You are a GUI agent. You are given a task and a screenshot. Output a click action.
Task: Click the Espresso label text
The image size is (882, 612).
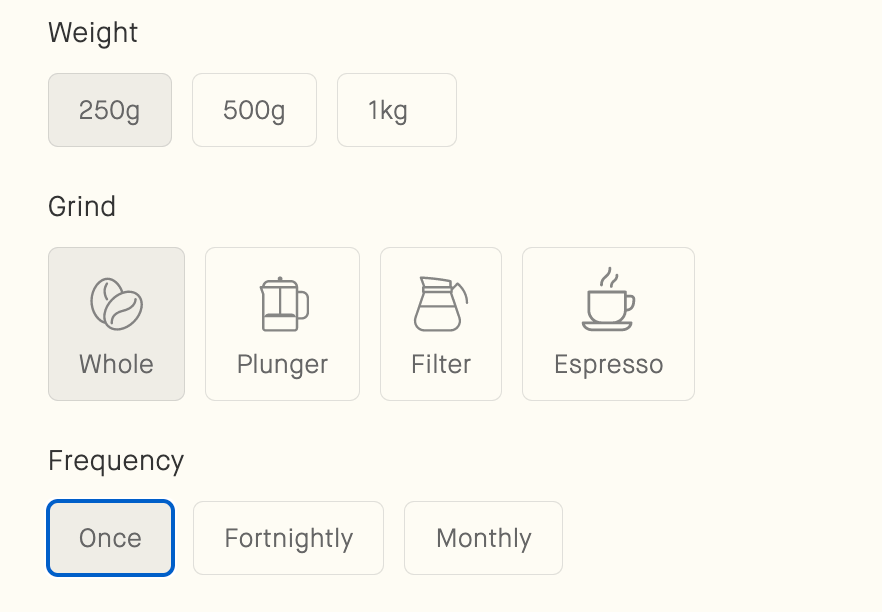click(608, 364)
